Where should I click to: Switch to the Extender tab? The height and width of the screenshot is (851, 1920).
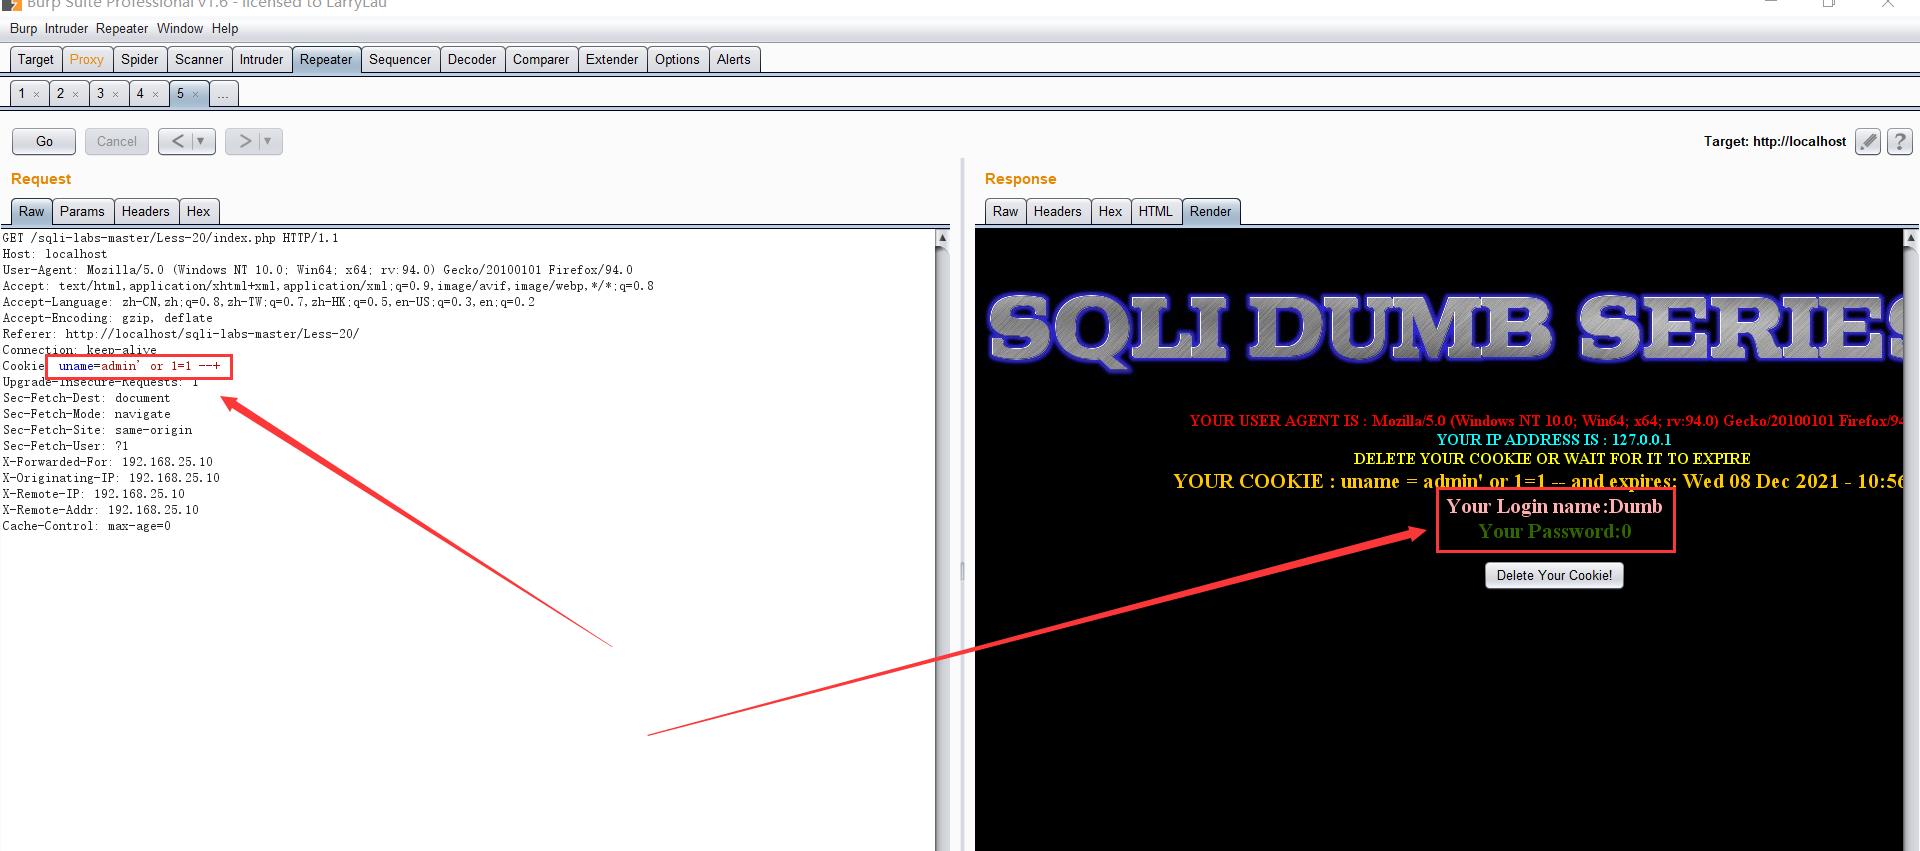612,60
